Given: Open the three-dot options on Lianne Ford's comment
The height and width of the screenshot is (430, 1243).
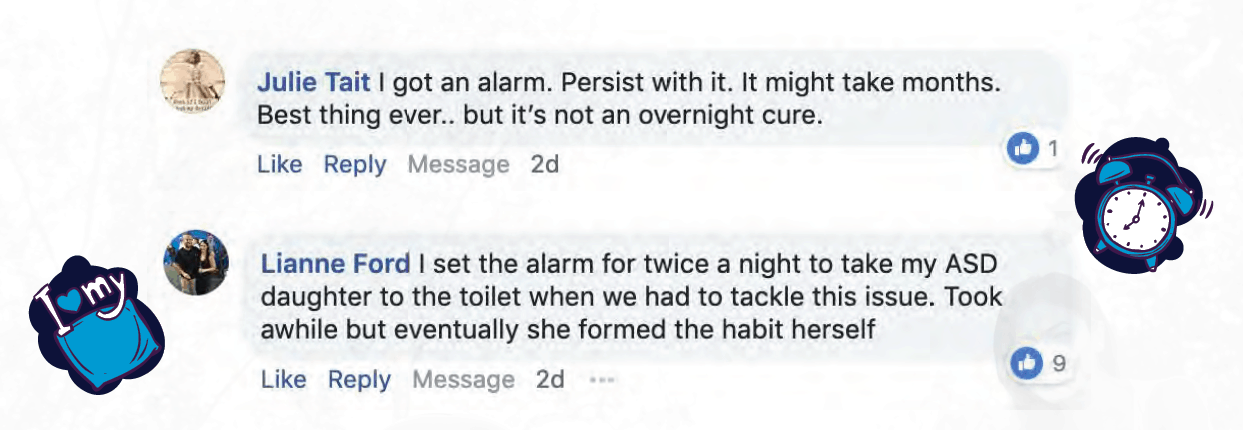Looking at the screenshot, I should click(601, 380).
